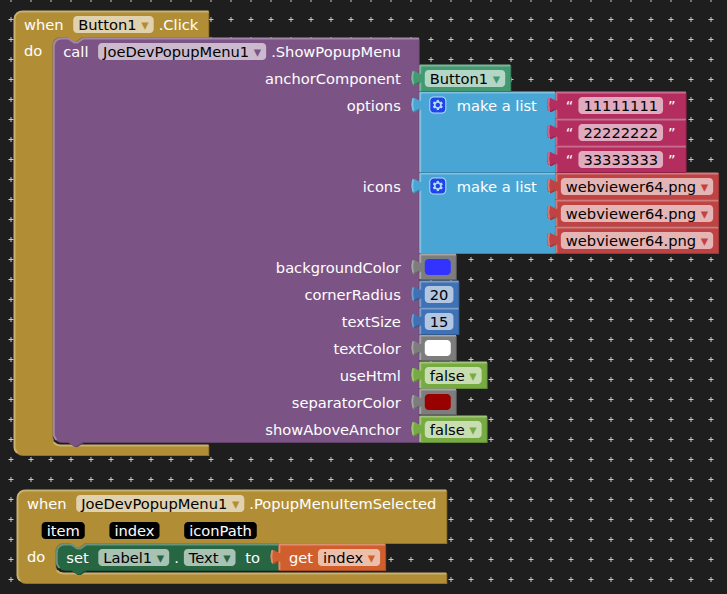
Task: Click the separatorColor parameter label
Action: click(x=346, y=403)
